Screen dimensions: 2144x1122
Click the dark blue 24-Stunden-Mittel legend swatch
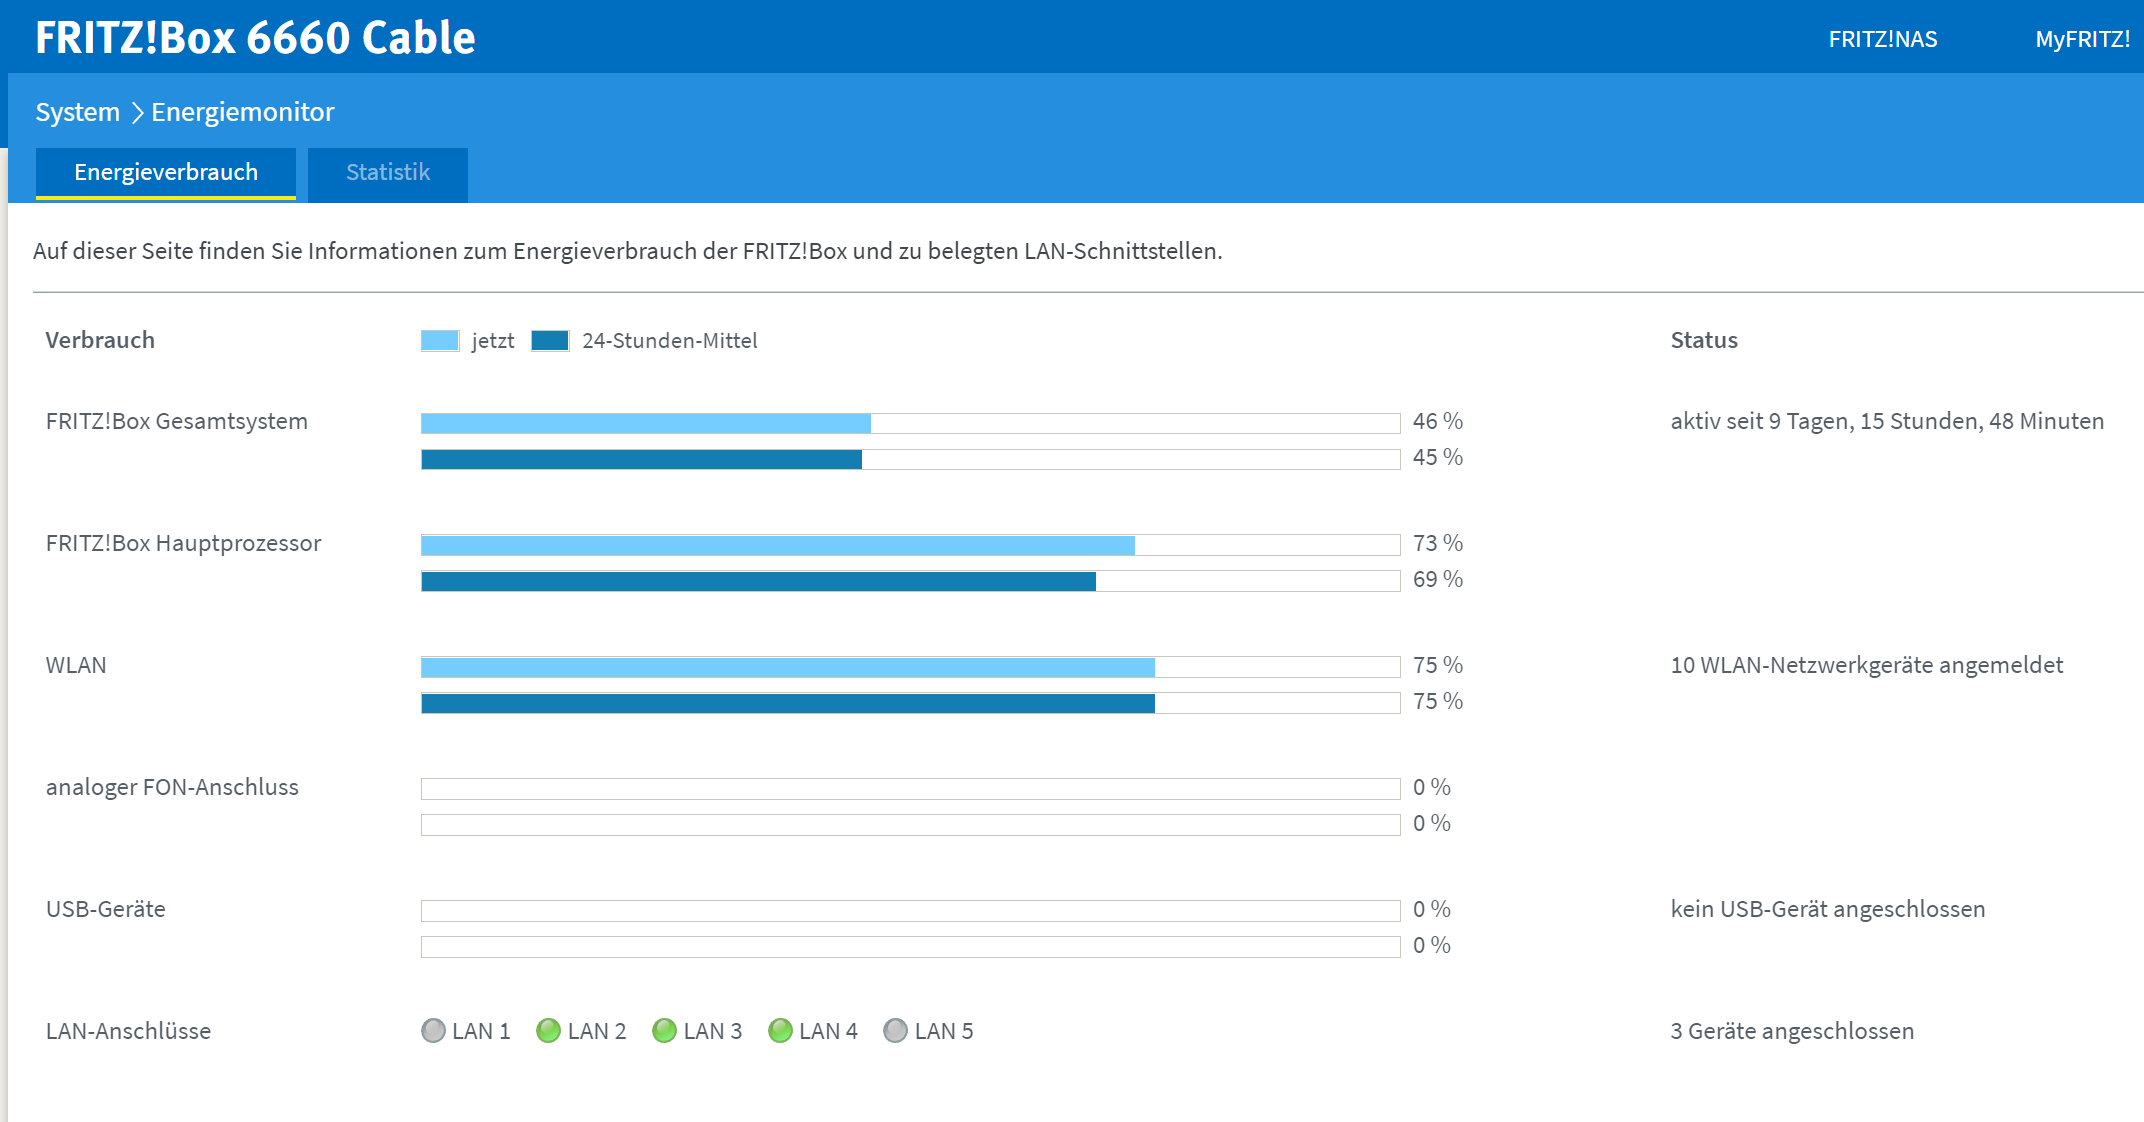(x=550, y=341)
